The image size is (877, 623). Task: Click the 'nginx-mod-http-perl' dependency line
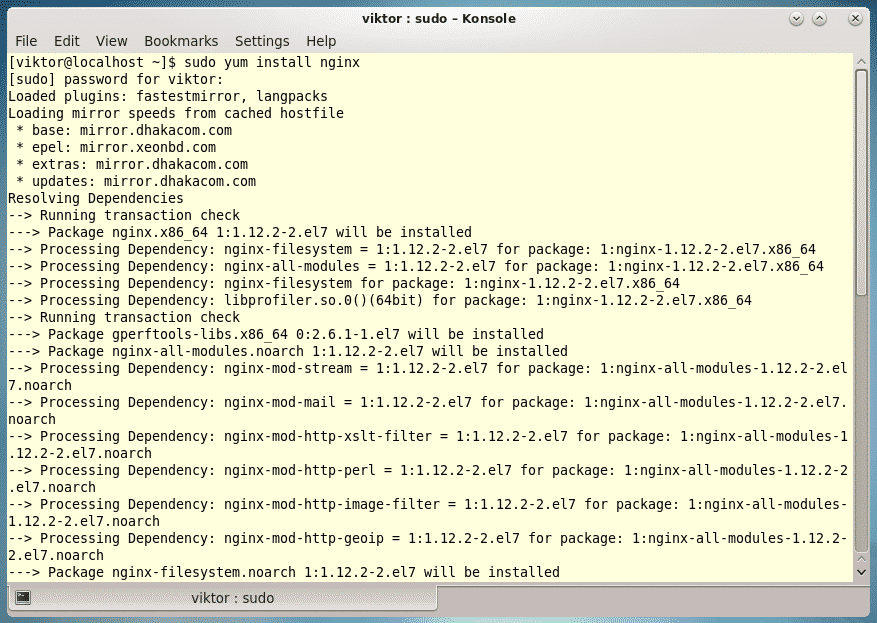point(428,479)
